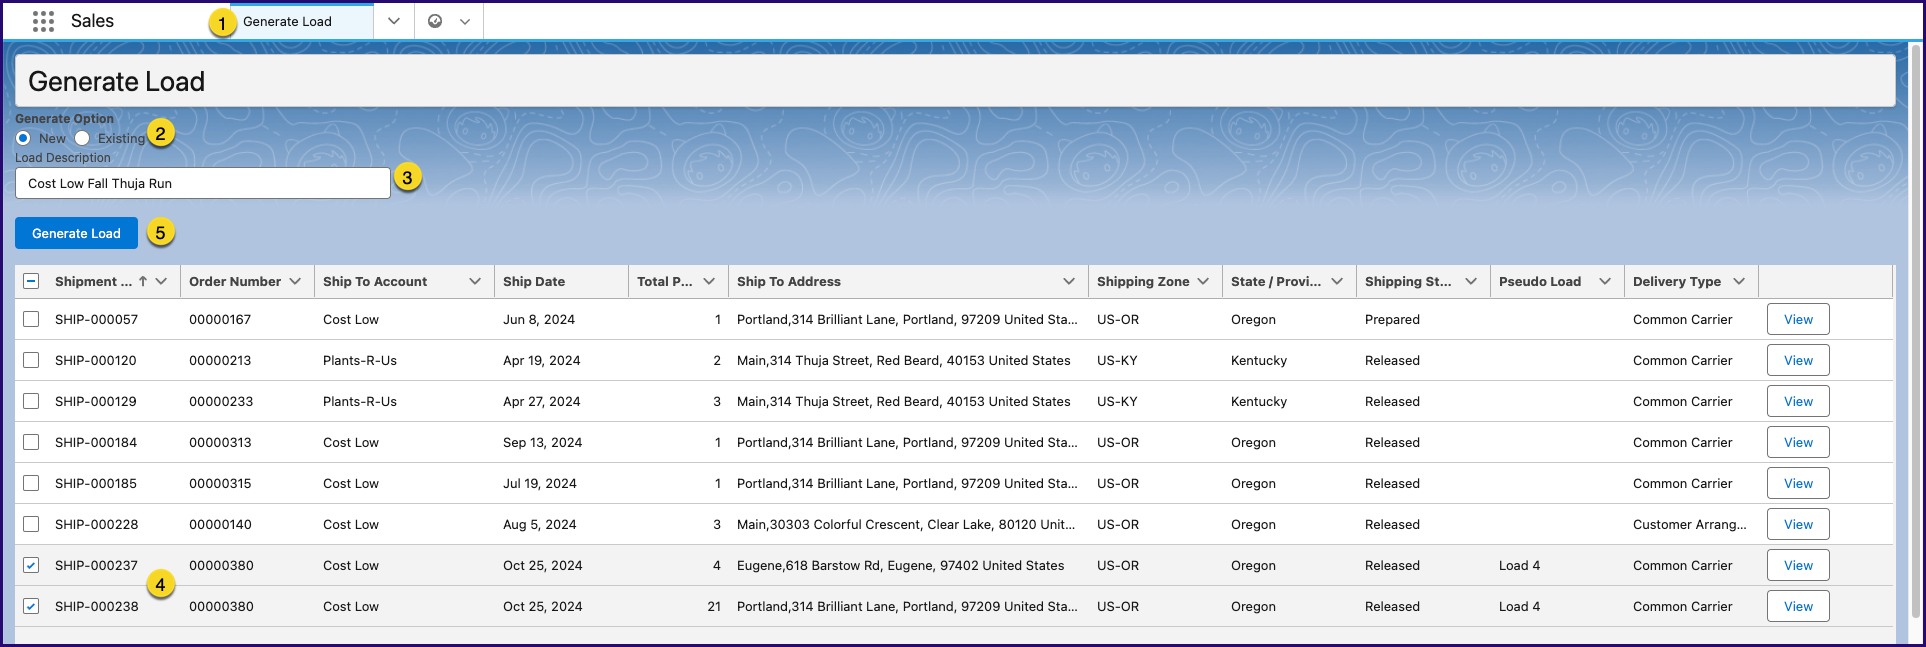Open the Shipment column menu chevron
The width and height of the screenshot is (1926, 647).
[161, 282]
